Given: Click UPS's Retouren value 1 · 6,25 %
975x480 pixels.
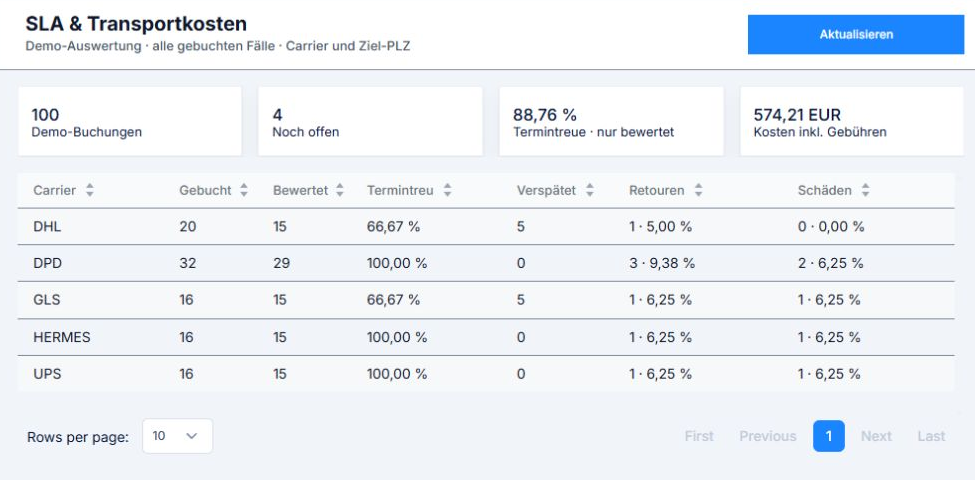Looking at the screenshot, I should point(660,374).
